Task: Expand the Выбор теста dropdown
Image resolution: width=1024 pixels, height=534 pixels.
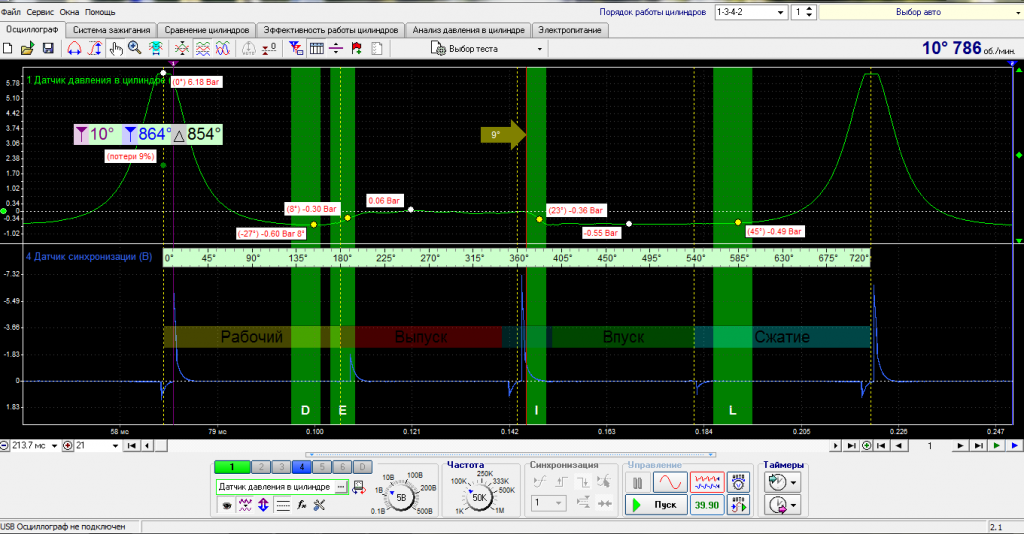Action: [x=539, y=49]
